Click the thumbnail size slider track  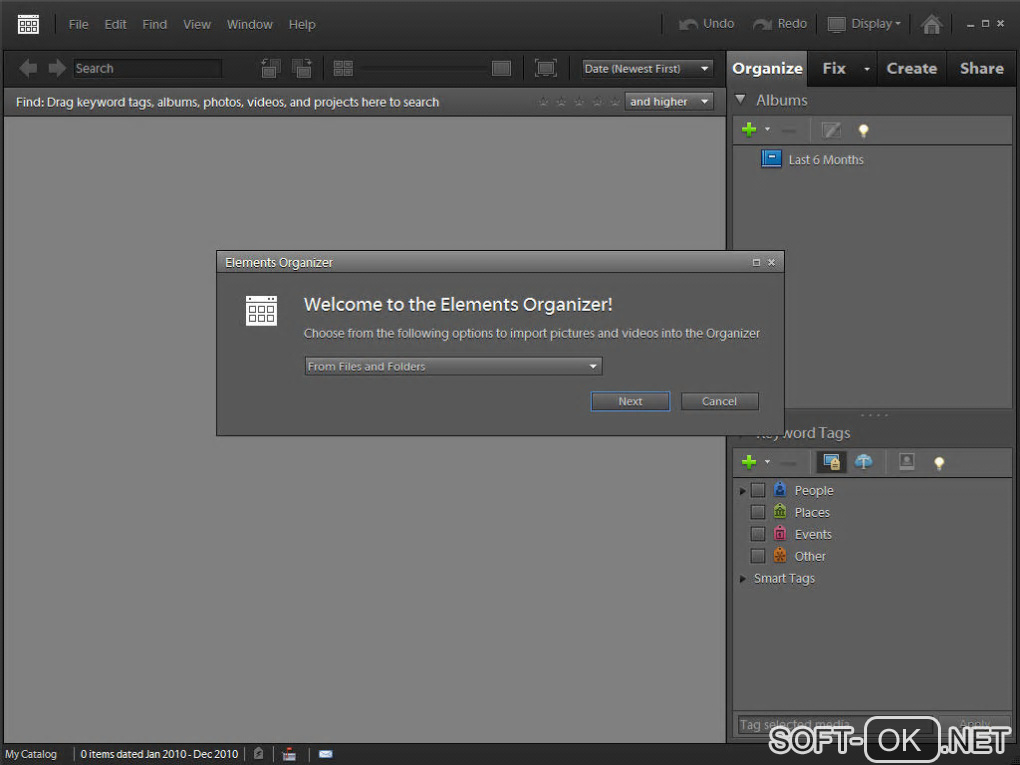click(x=423, y=68)
